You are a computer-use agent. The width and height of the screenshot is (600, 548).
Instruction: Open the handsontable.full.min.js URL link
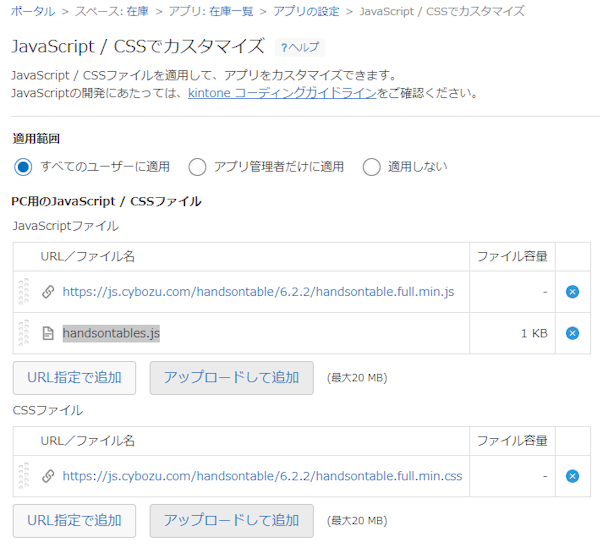click(x=258, y=292)
